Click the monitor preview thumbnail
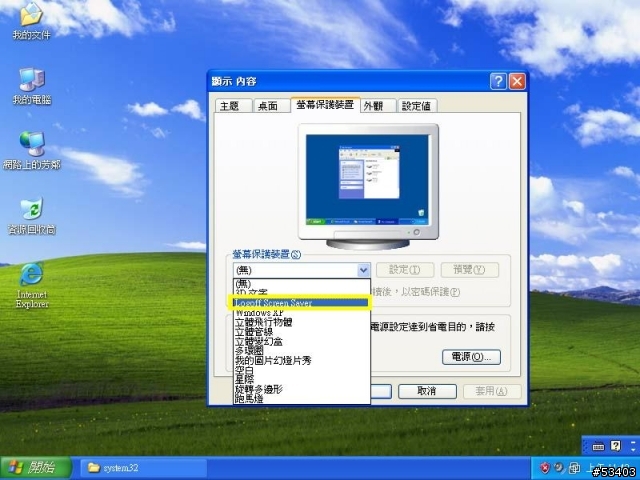 367,180
